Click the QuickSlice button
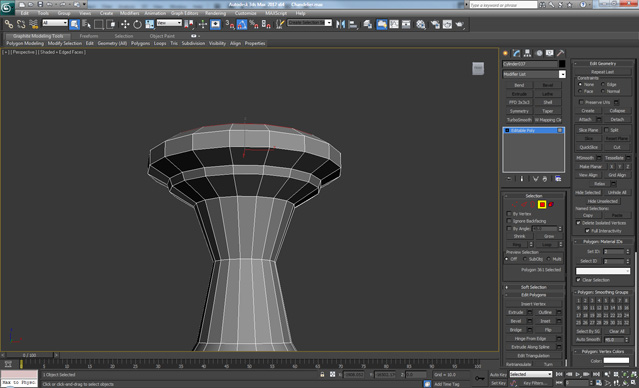This screenshot has height=388, width=639. pos(588,147)
